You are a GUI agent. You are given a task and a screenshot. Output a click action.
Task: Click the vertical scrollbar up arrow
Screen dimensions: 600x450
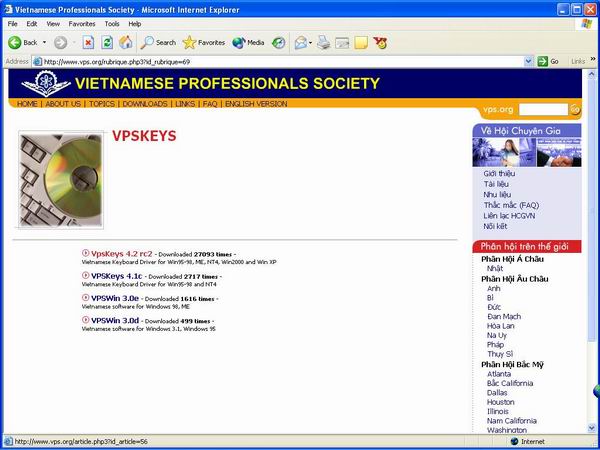(x=592, y=74)
